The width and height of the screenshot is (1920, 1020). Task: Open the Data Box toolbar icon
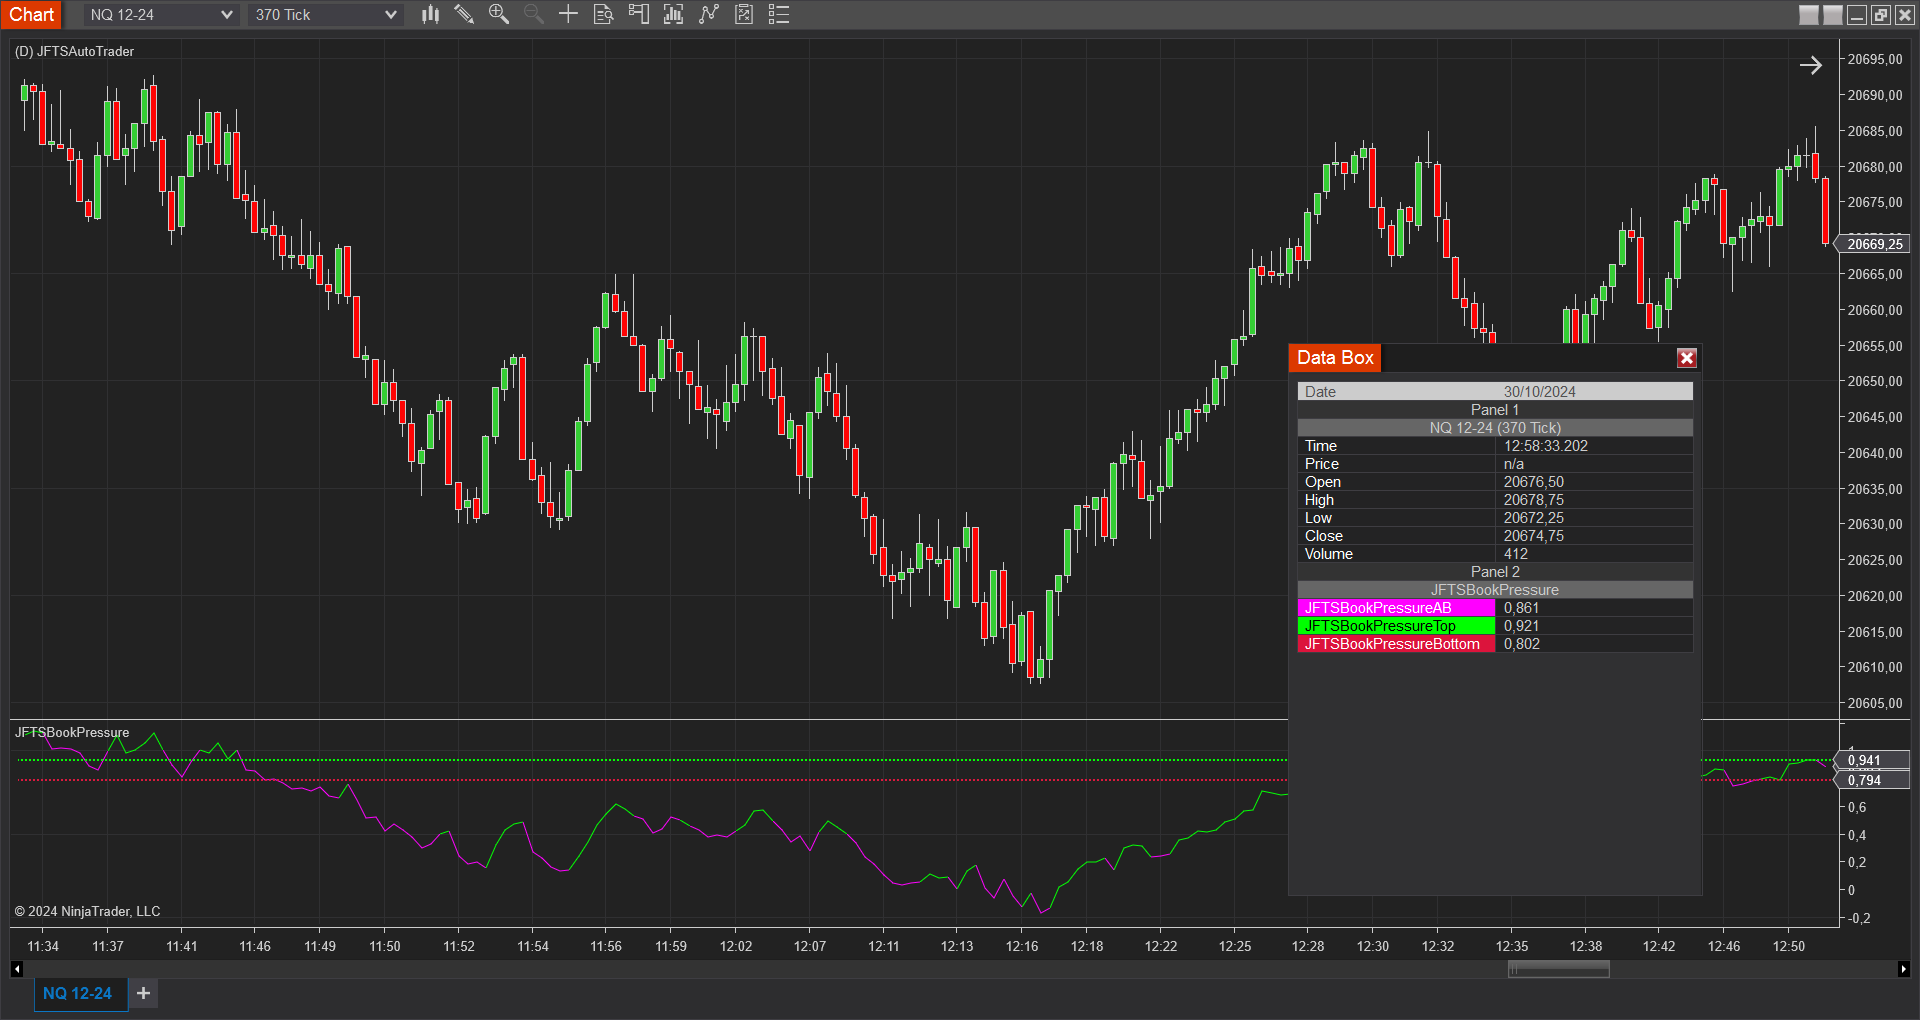pyautogui.click(x=603, y=14)
